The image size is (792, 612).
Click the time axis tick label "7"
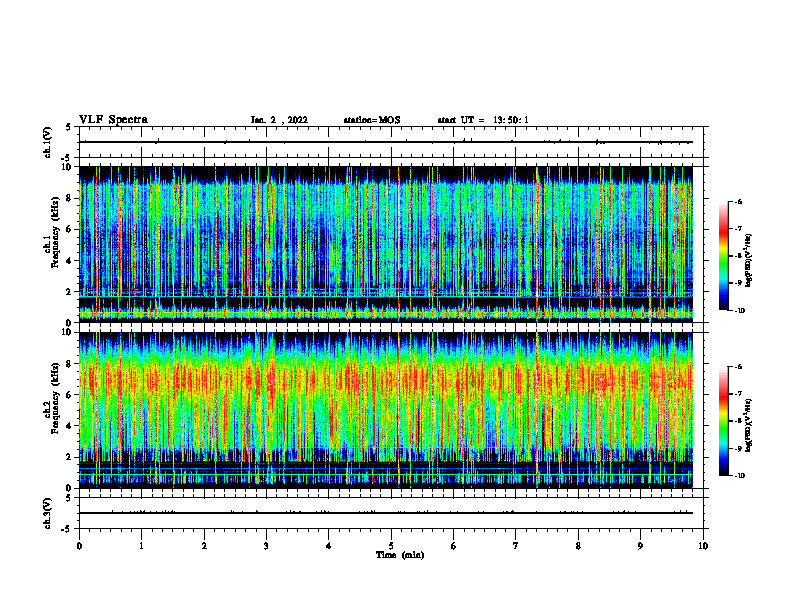[x=516, y=546]
